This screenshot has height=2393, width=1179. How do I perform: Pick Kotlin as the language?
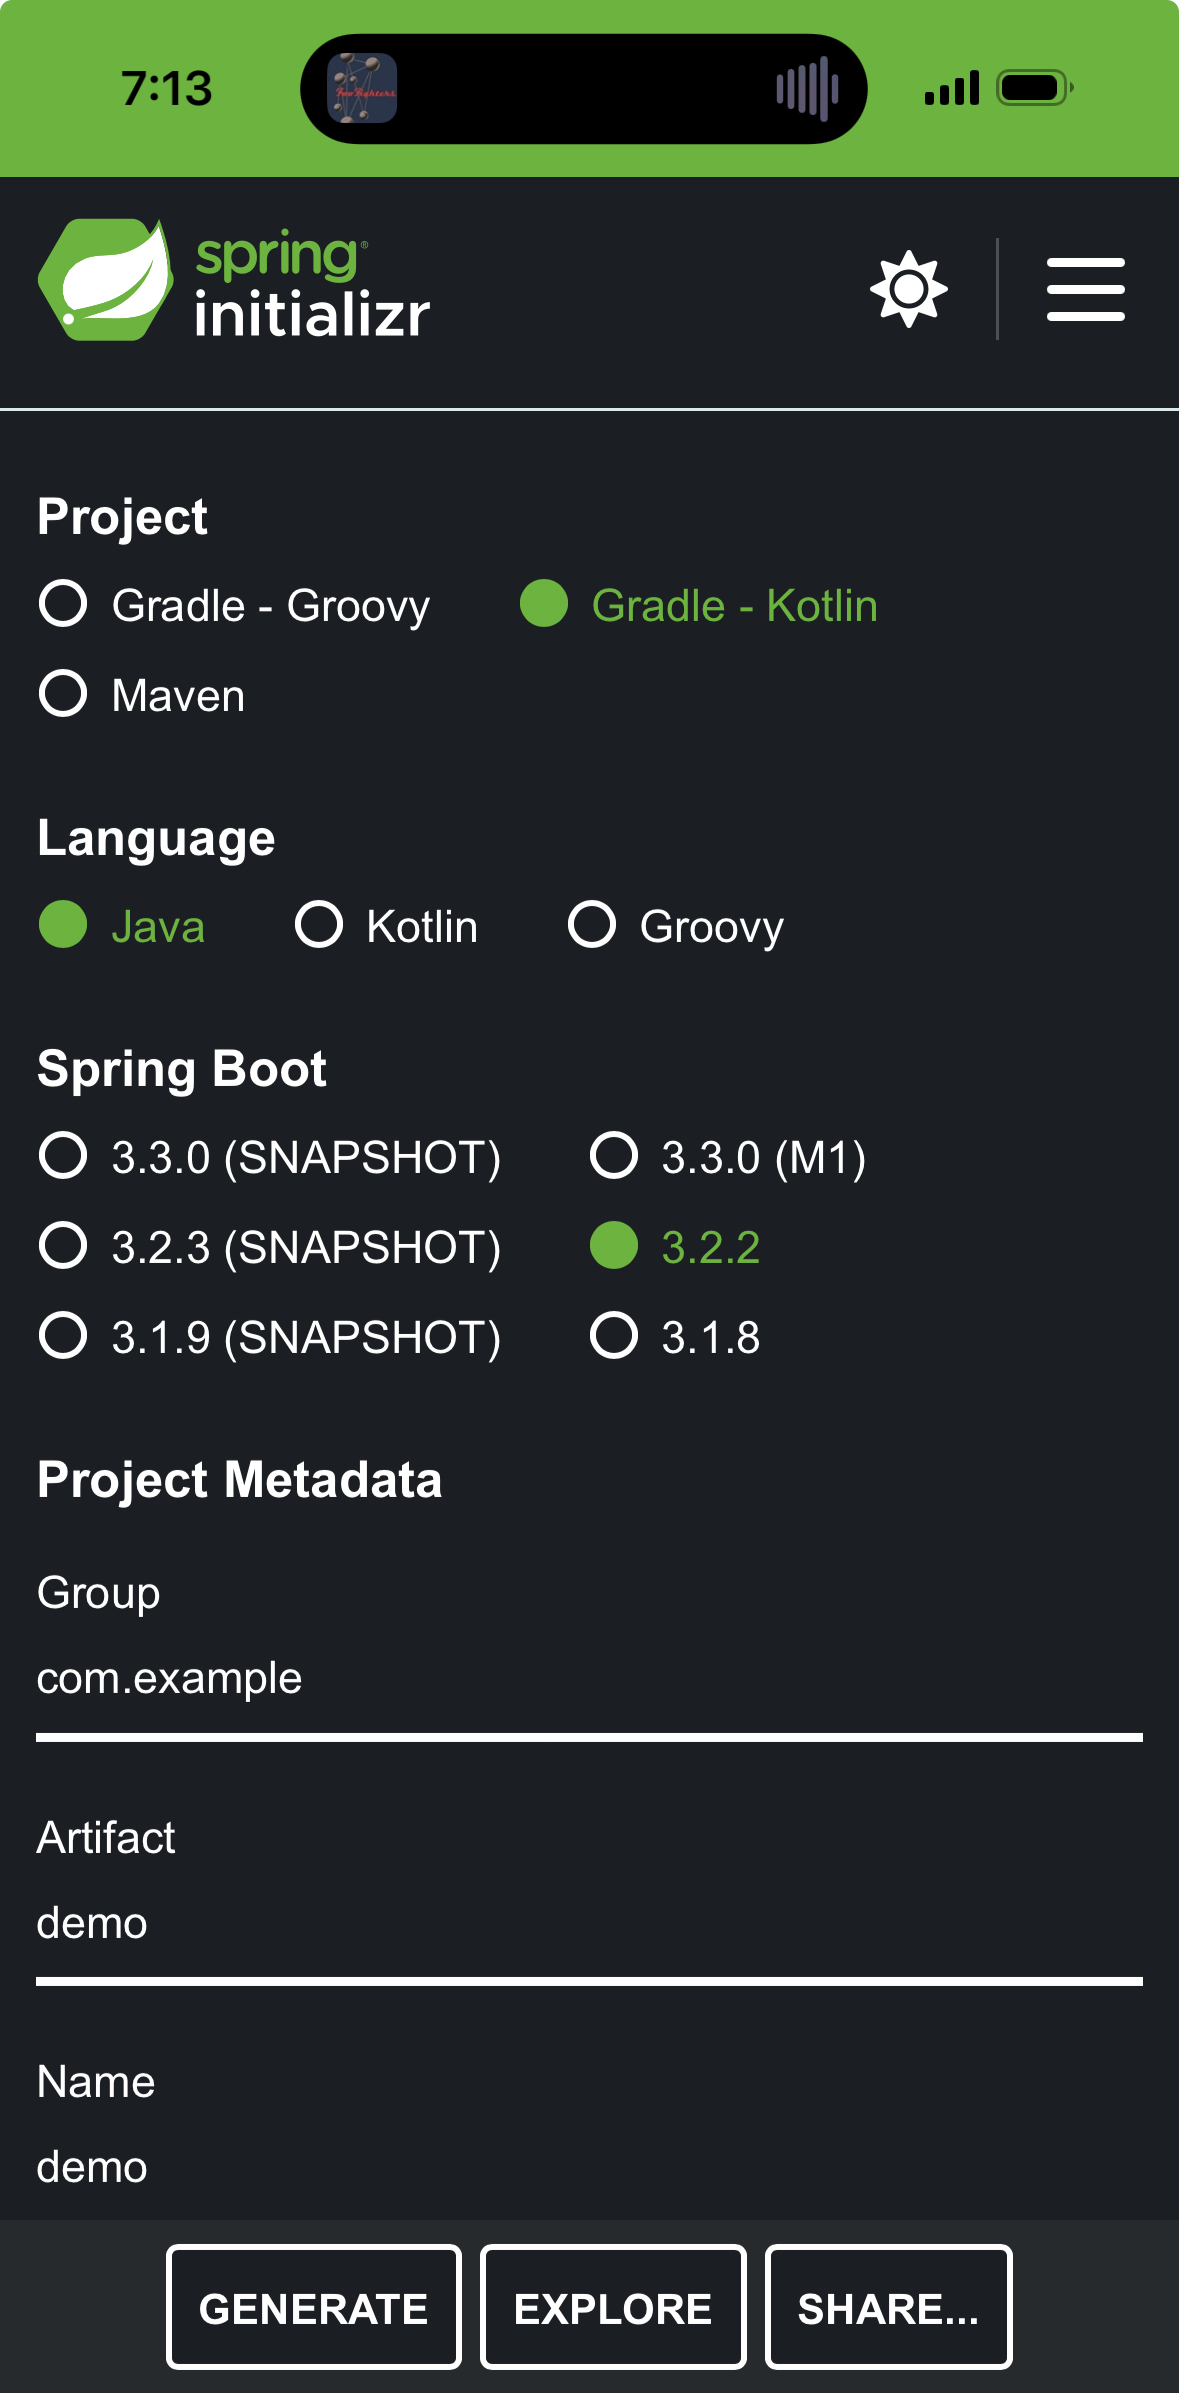(319, 925)
